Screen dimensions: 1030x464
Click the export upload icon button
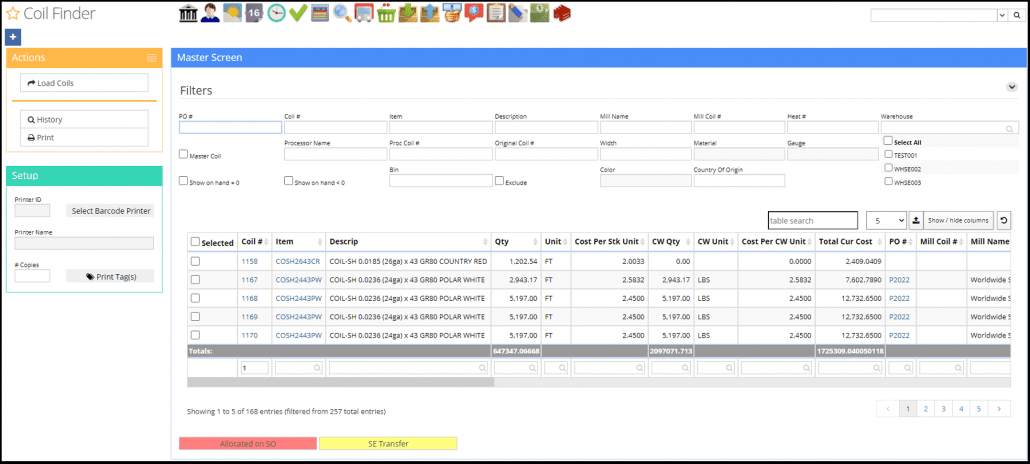point(915,220)
